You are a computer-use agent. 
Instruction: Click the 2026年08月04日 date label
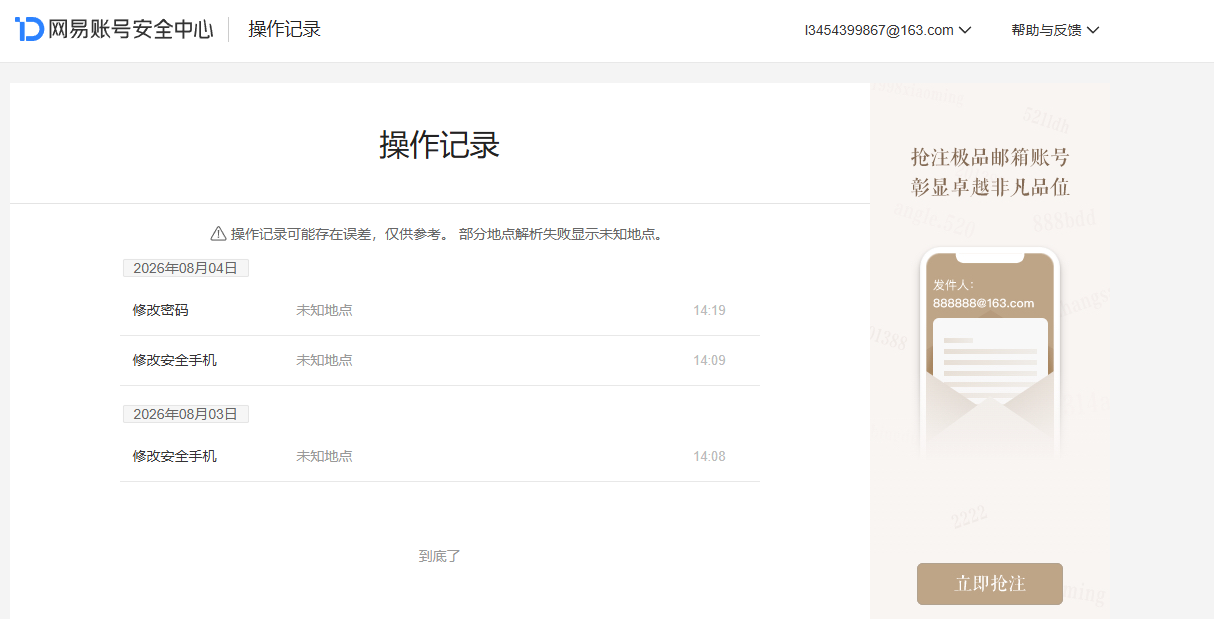click(x=186, y=268)
